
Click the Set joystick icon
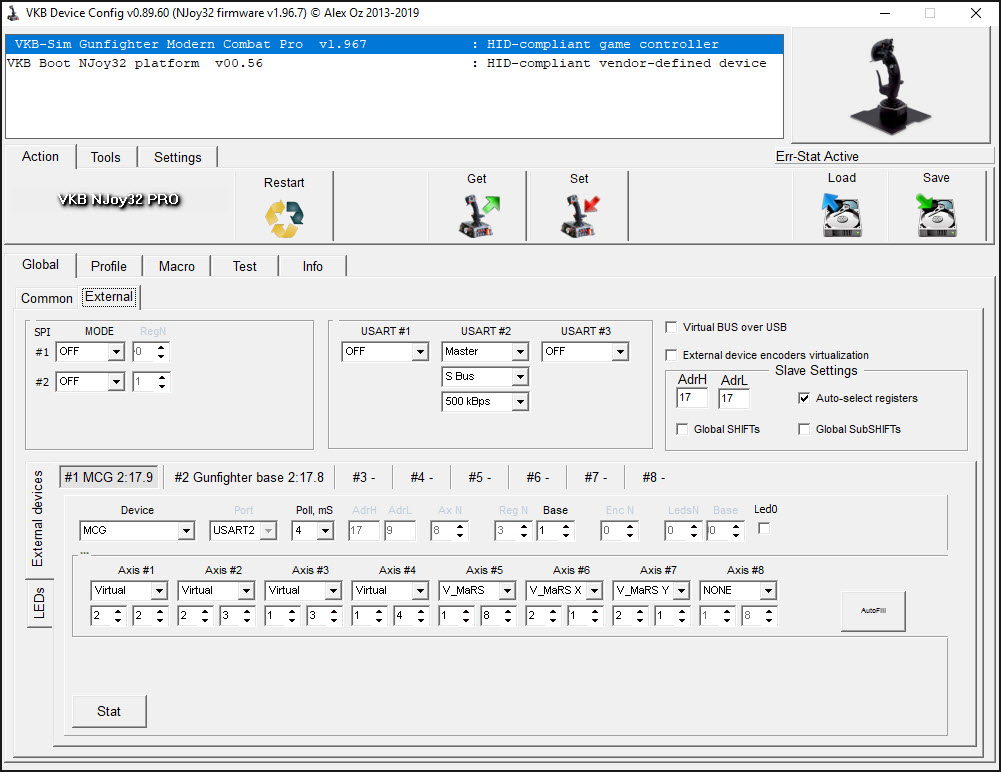580,216
